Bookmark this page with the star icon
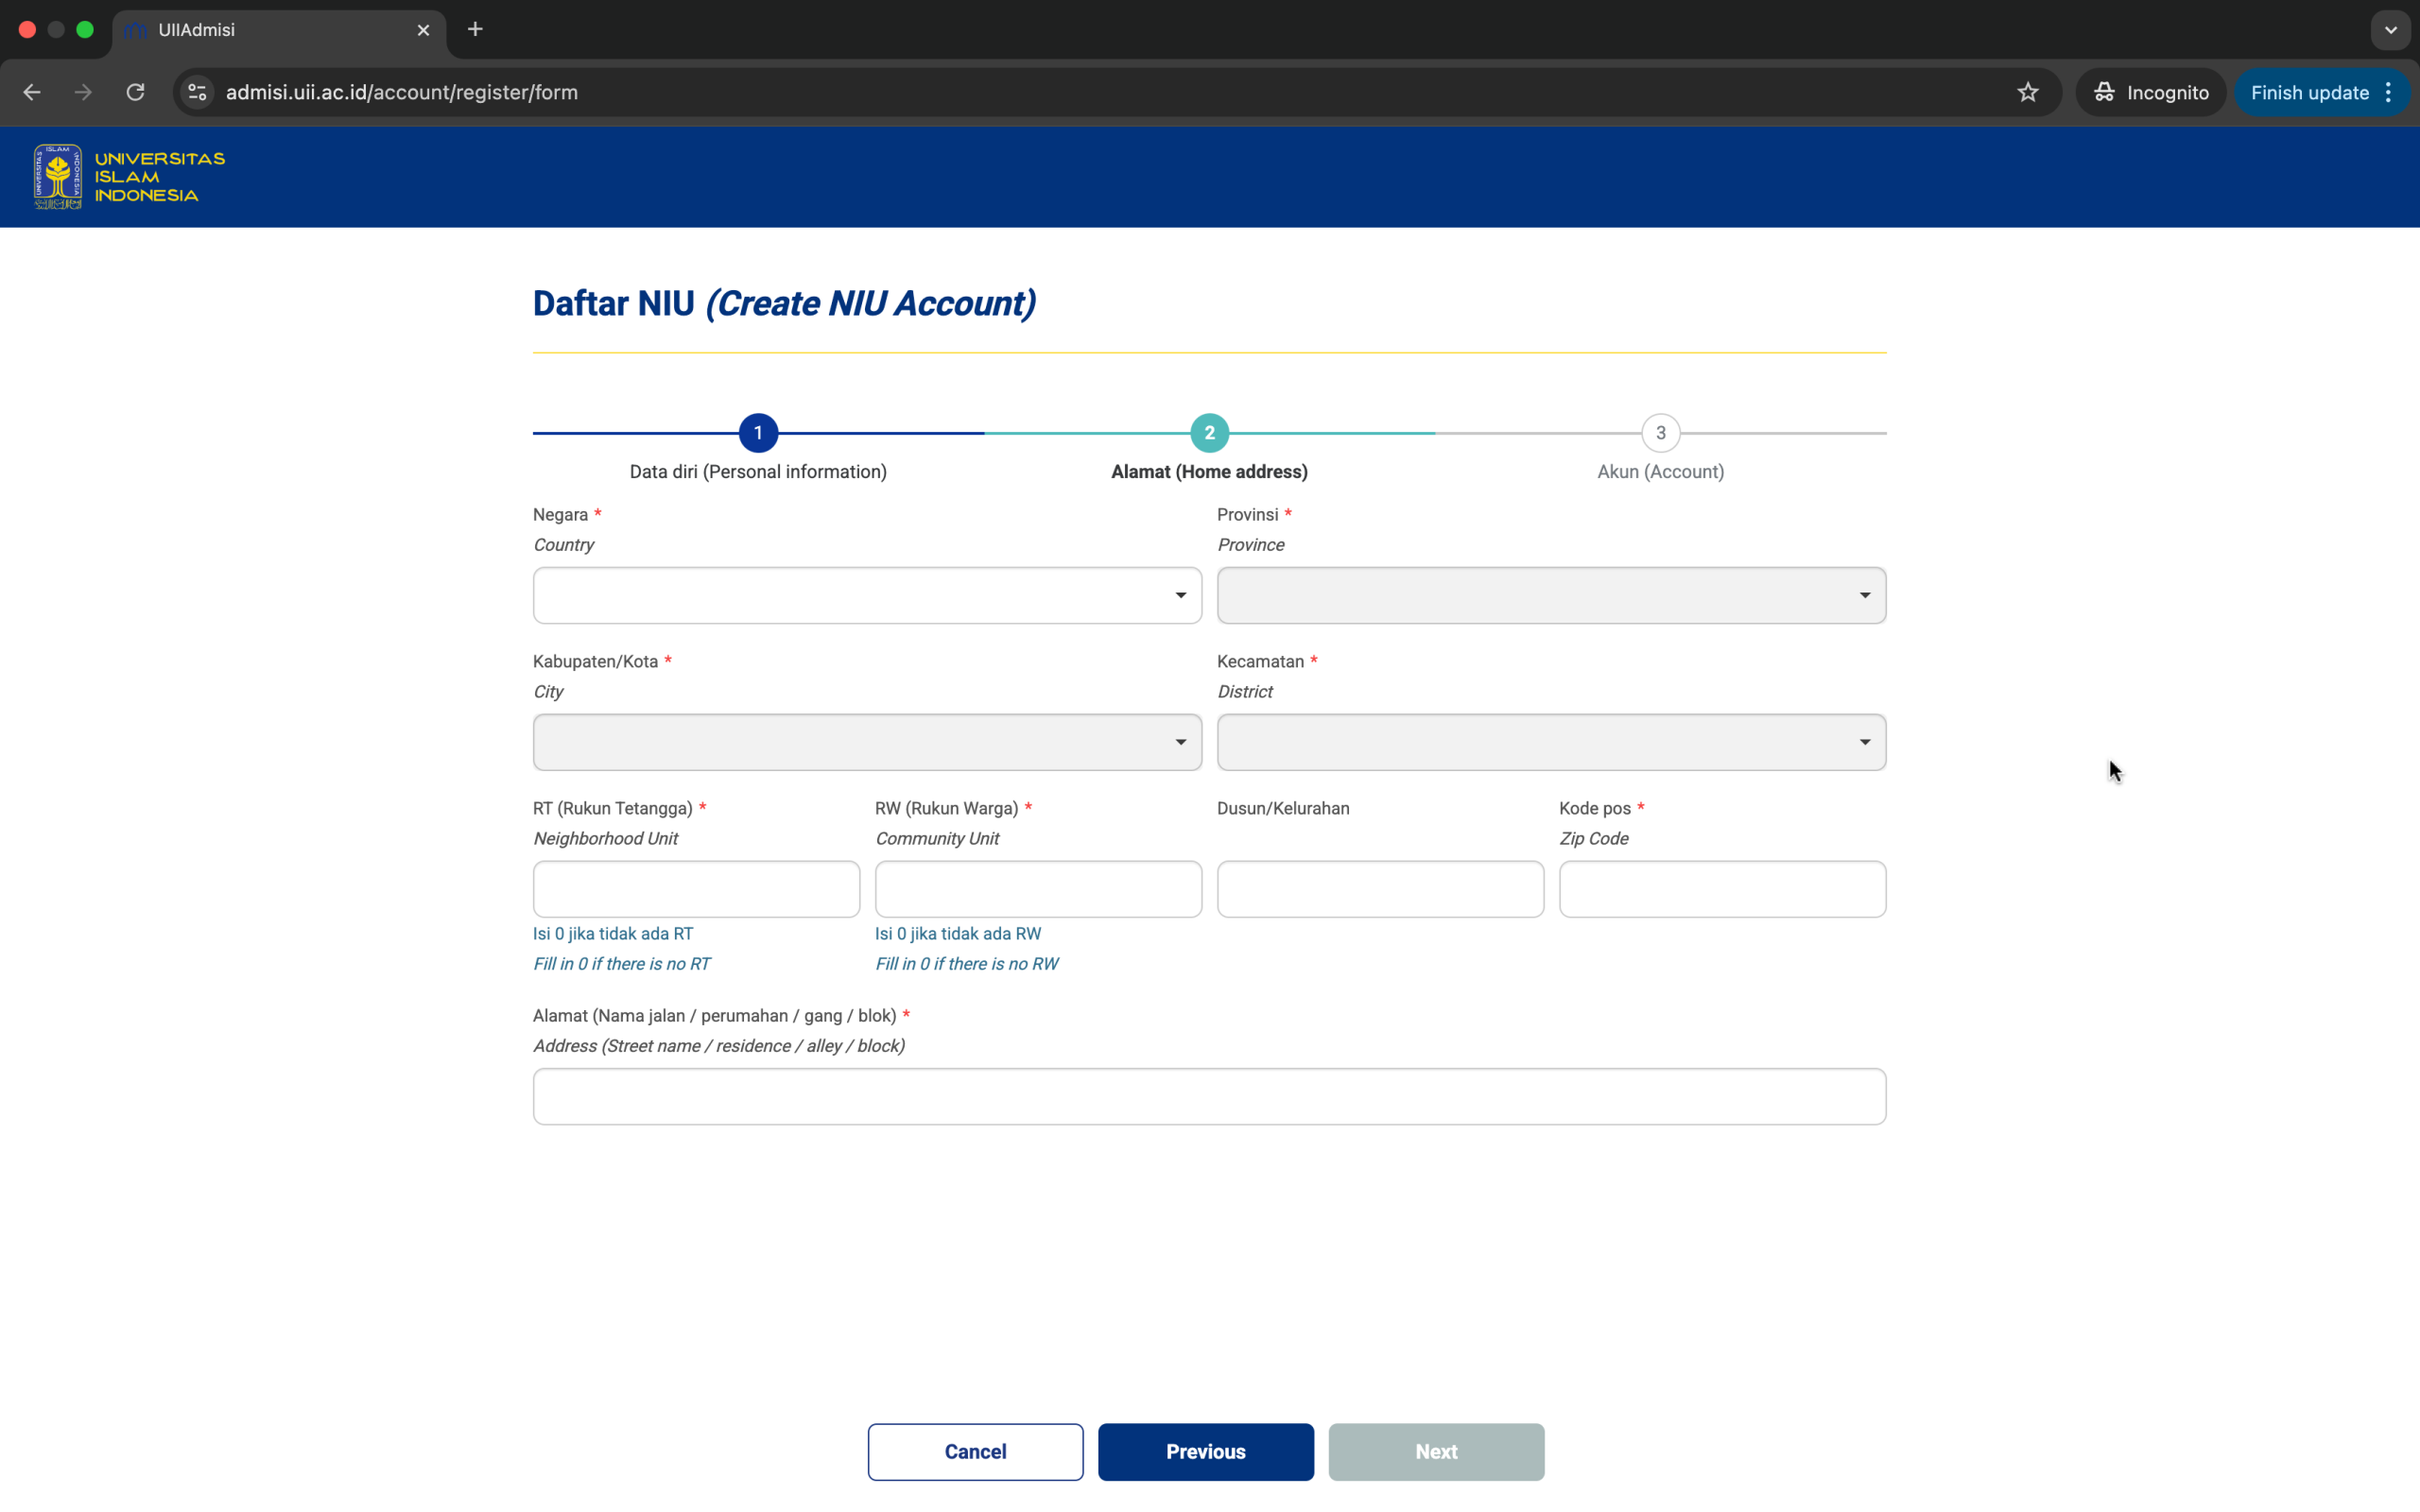Image resolution: width=2420 pixels, height=1512 pixels. [x=2027, y=92]
